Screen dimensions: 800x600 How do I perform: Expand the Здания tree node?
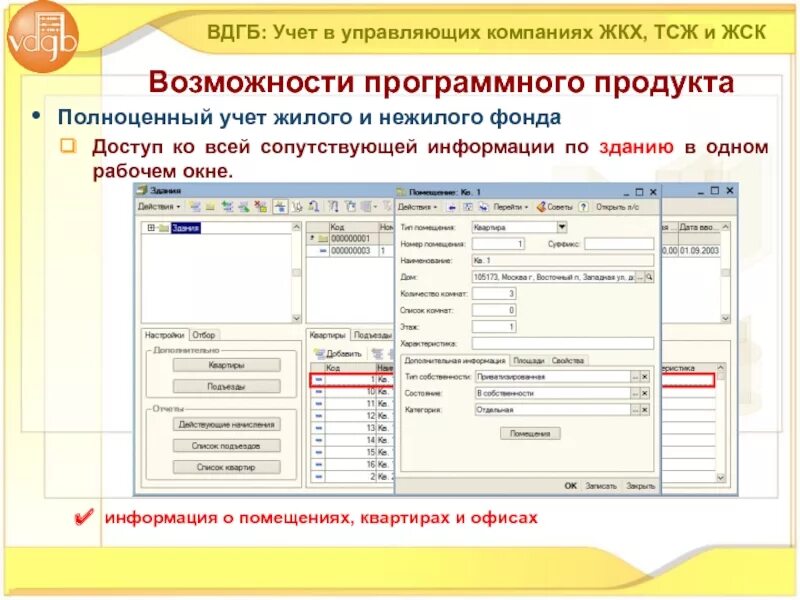(151, 228)
